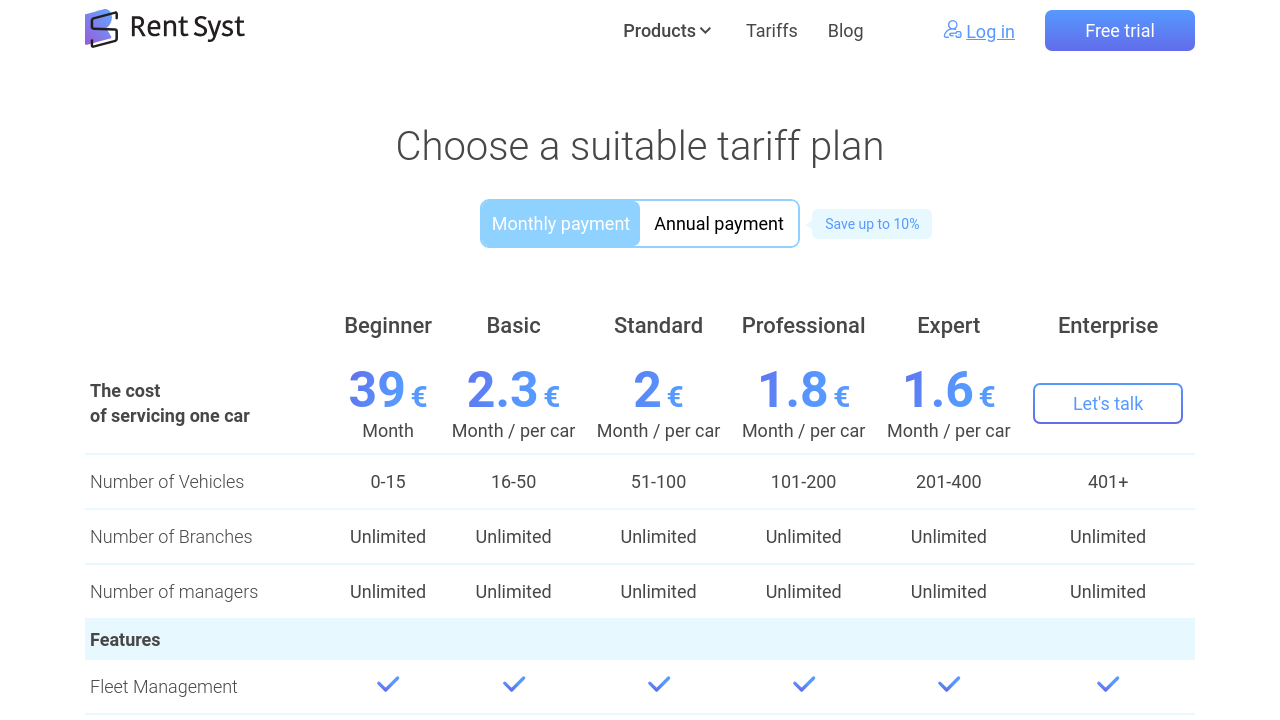Switch to Annual payment billing
1280x720 pixels.
pos(719,224)
